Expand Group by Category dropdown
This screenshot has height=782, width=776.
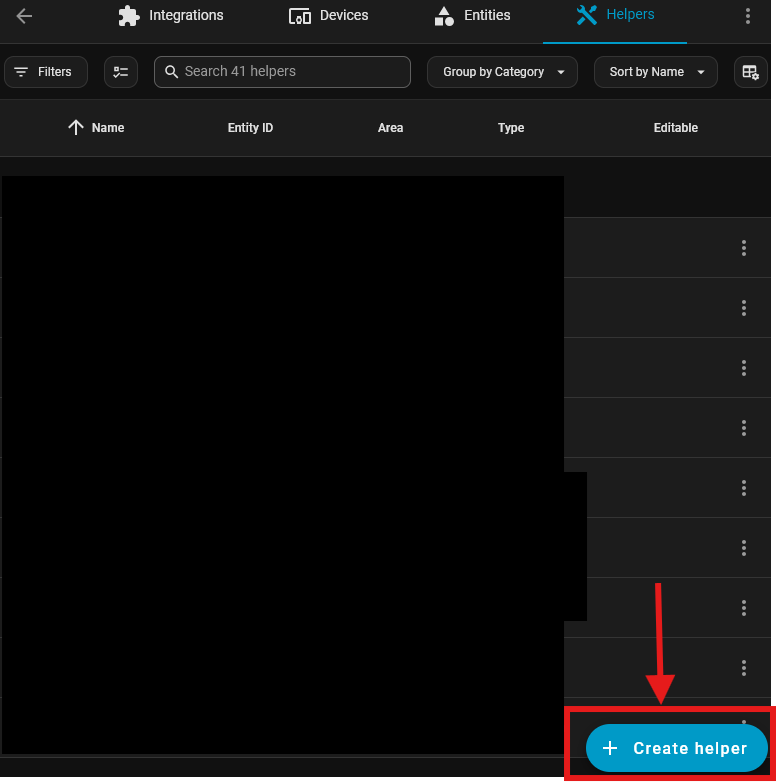(502, 72)
